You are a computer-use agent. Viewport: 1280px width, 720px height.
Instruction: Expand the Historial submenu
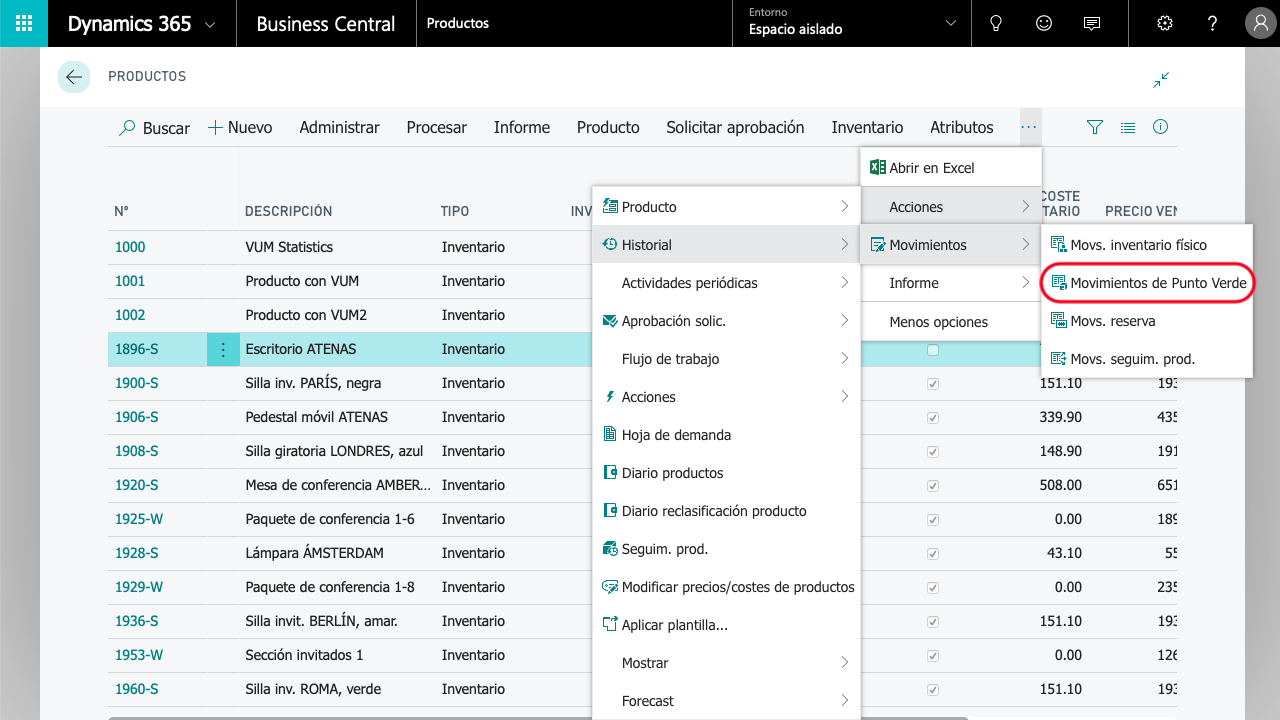point(726,245)
